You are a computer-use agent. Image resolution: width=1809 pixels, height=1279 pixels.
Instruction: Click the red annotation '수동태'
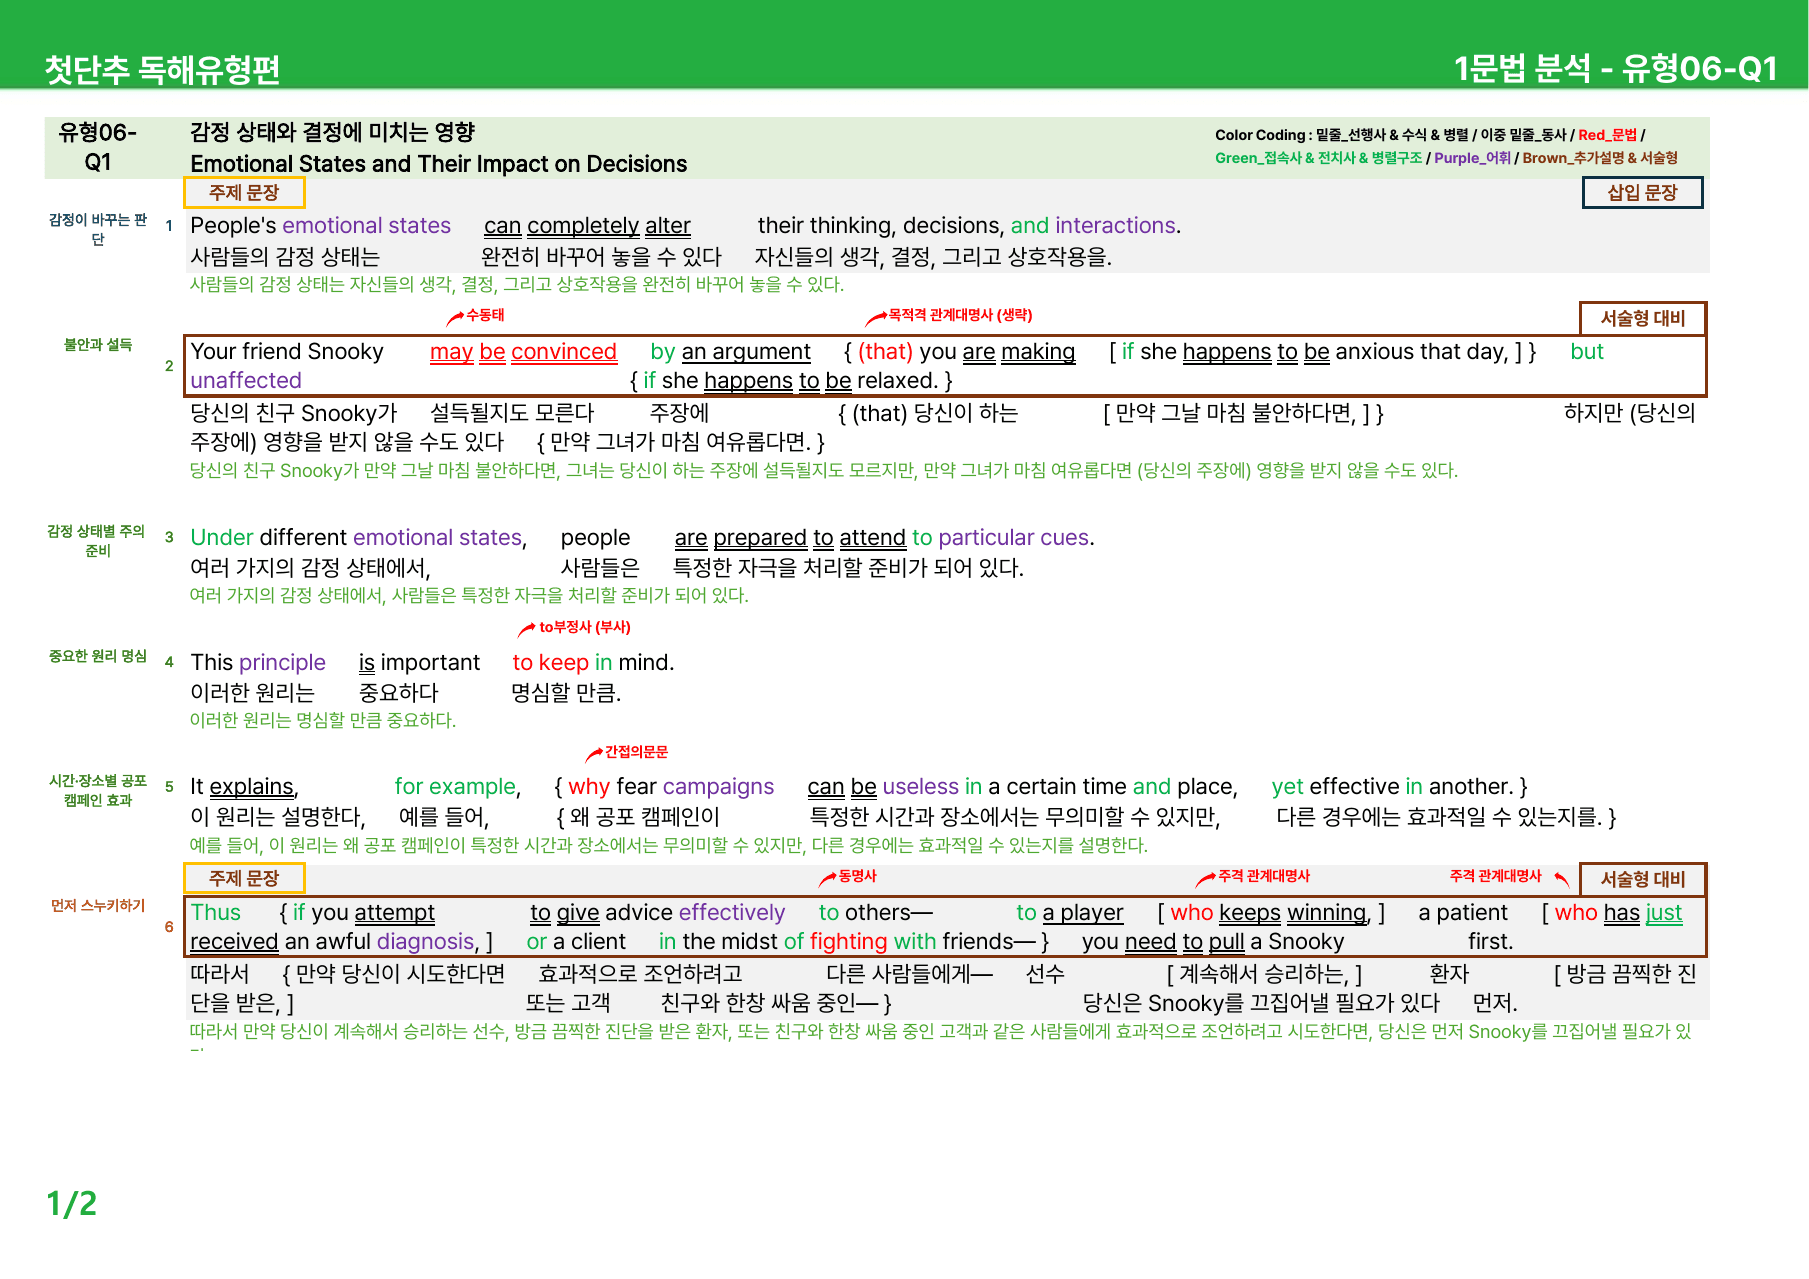[x=485, y=315]
